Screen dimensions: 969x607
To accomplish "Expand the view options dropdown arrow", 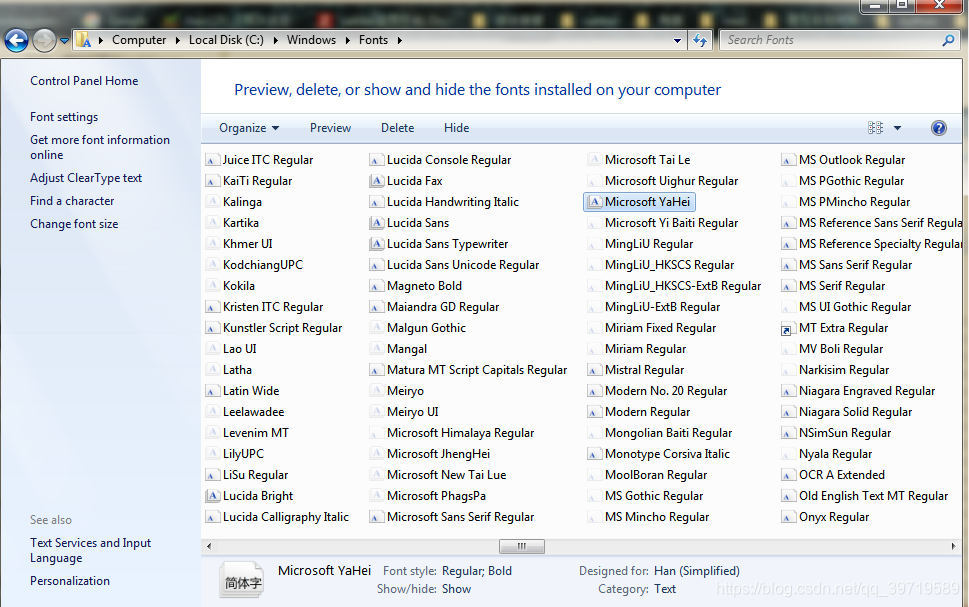I will [x=897, y=128].
